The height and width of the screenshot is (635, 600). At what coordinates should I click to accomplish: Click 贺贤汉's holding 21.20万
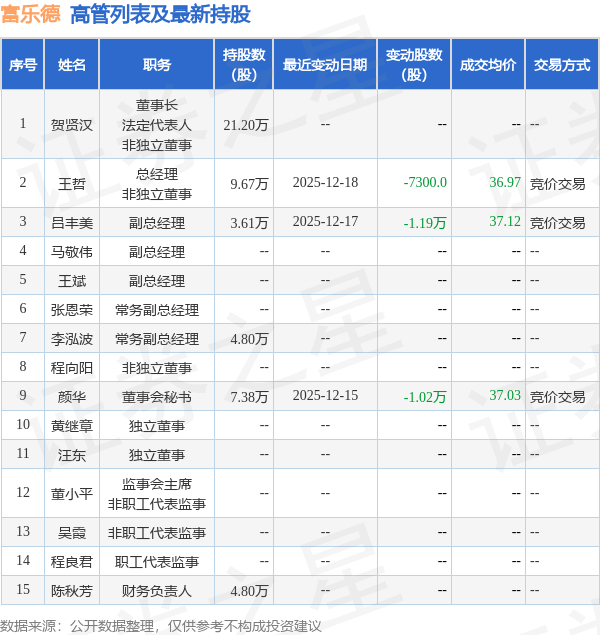[246, 125]
